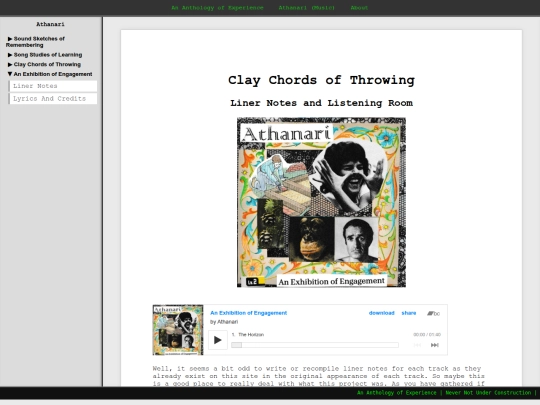Click track name '1. The Horizon' in player
540x405 pixels.
click(248, 335)
